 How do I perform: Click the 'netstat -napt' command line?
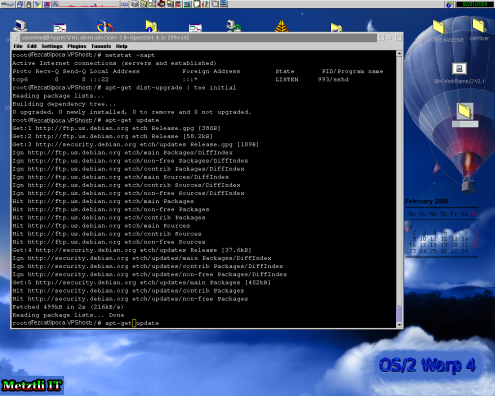84,55
